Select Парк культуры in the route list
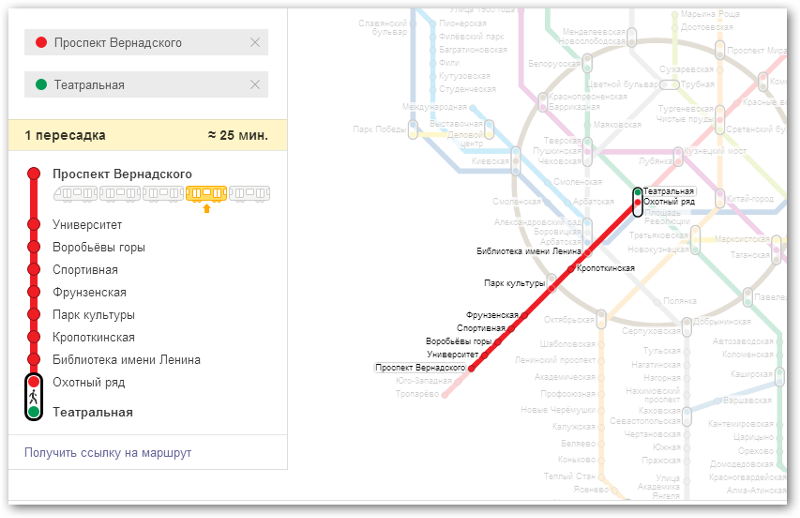Screen dimensions: 800x518 93,315
